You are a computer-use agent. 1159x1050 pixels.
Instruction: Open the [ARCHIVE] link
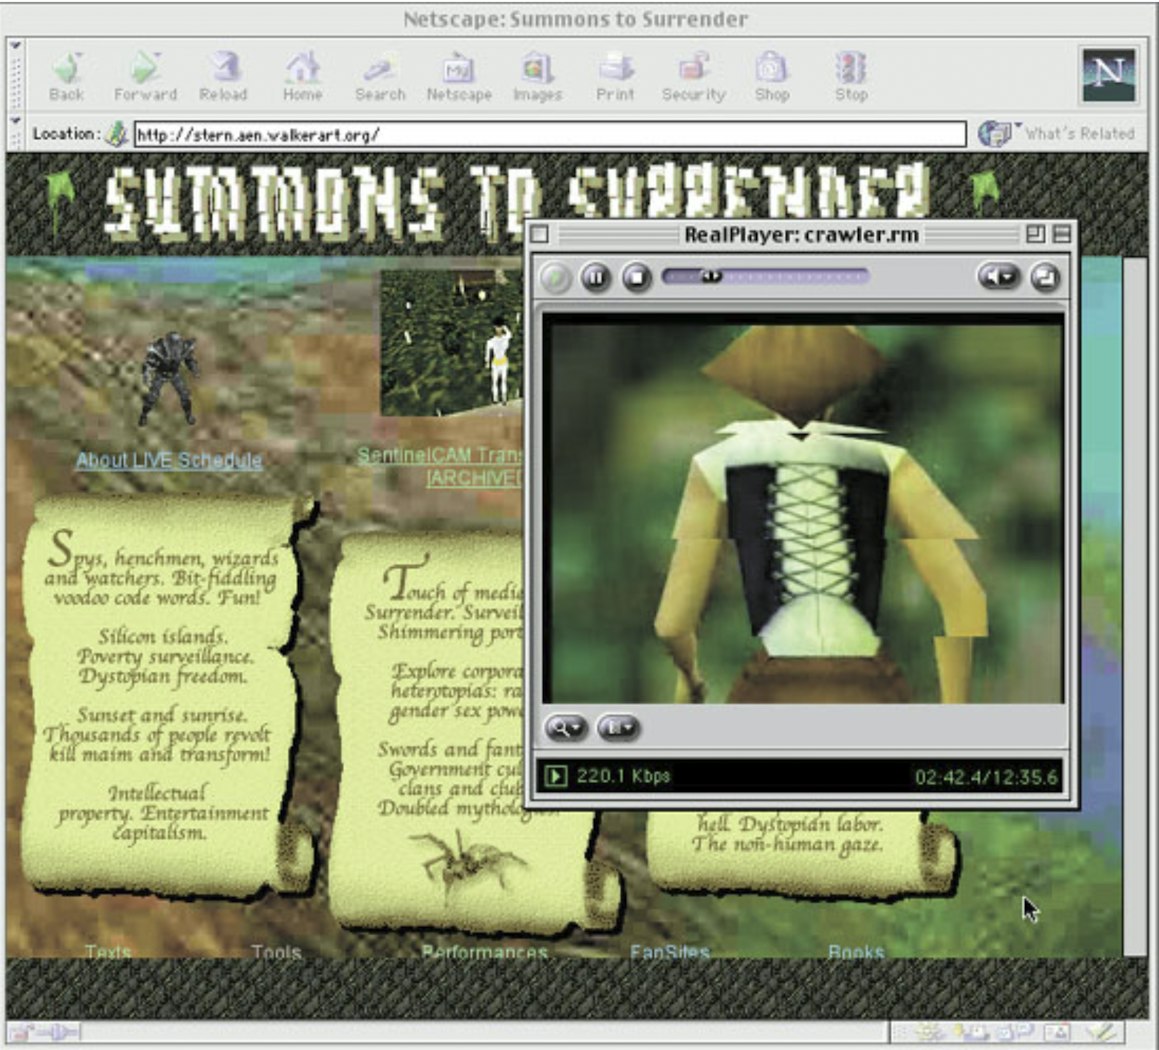(474, 478)
